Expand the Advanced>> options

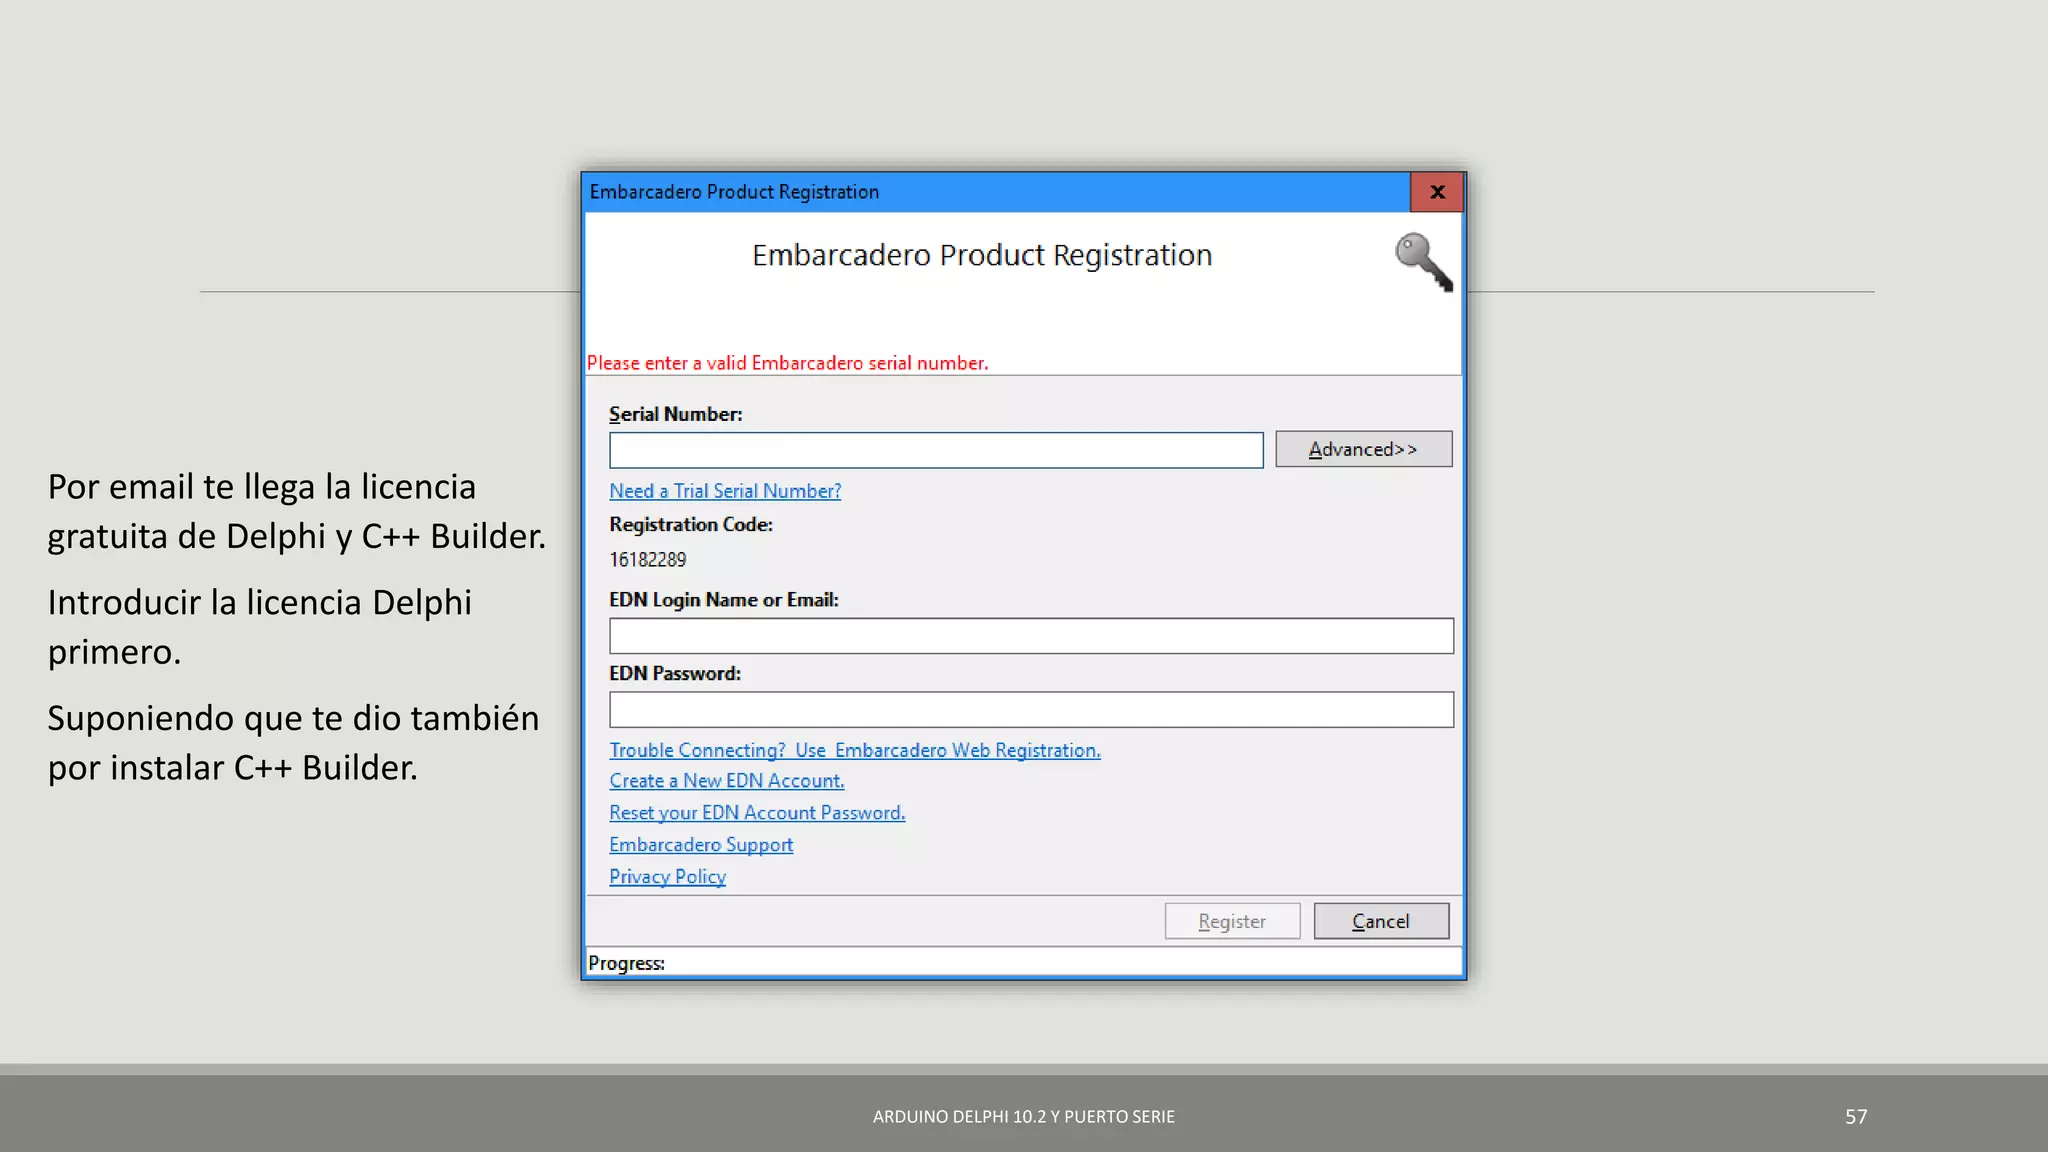(1363, 449)
